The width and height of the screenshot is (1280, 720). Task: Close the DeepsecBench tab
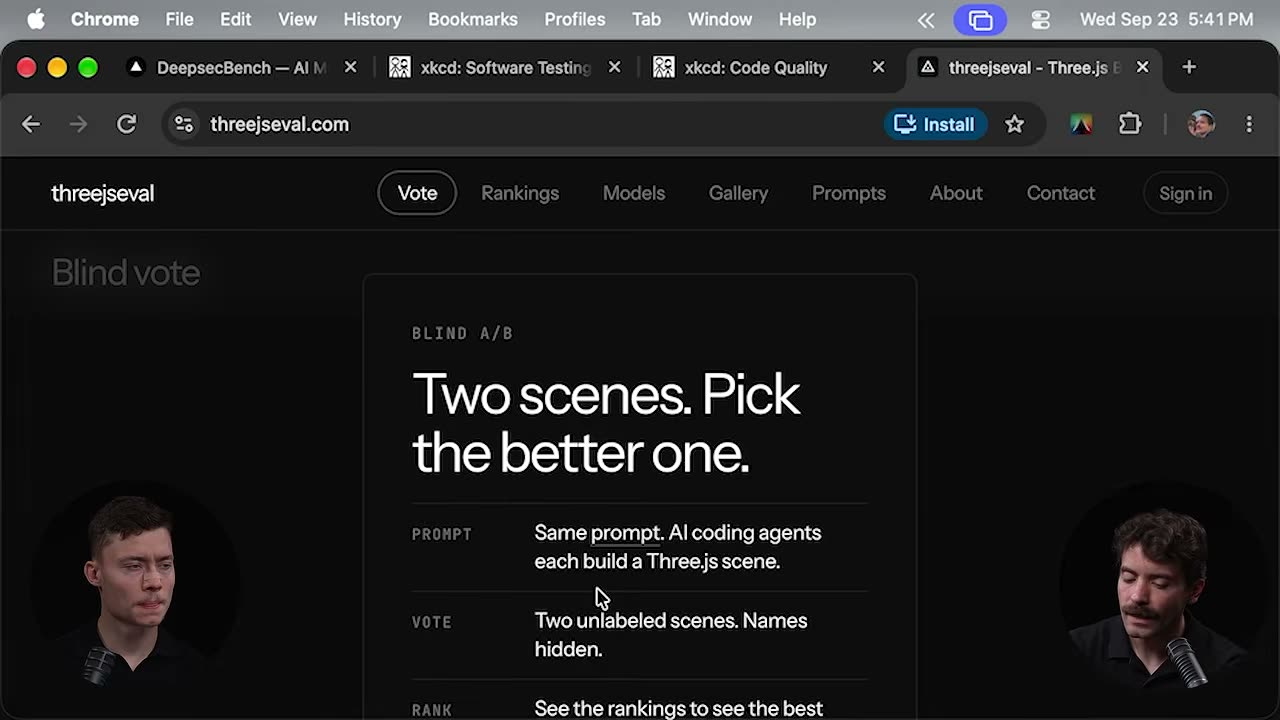[350, 67]
